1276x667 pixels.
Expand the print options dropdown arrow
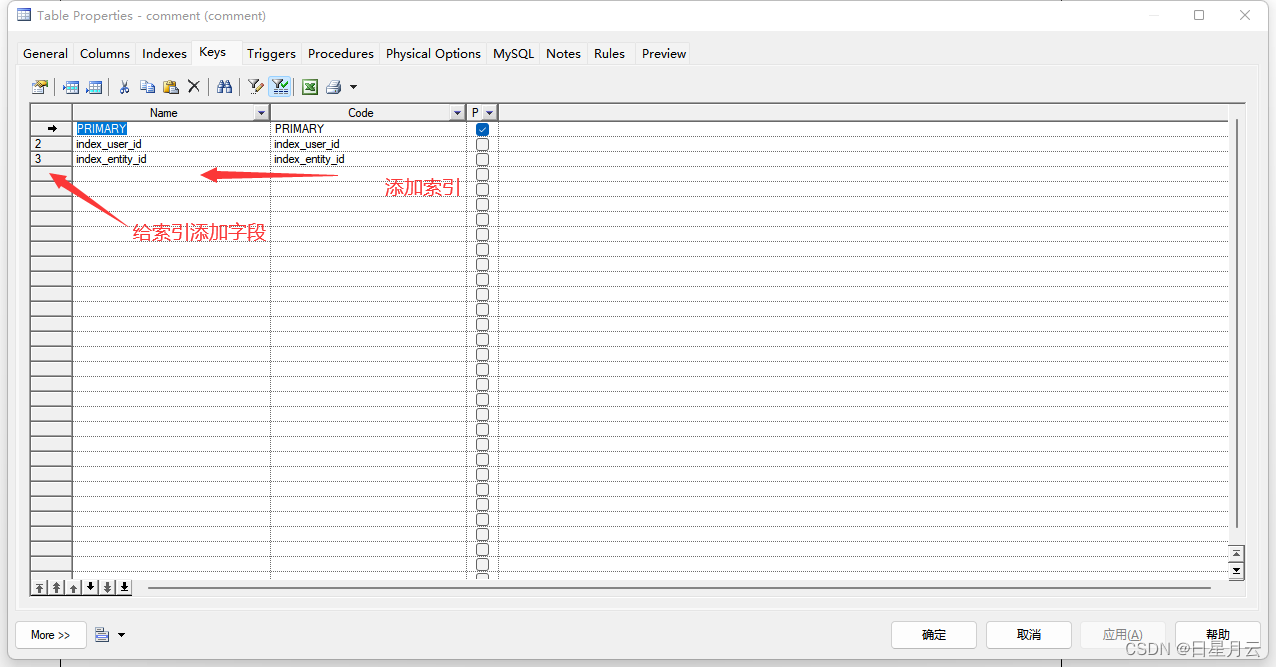[x=353, y=87]
